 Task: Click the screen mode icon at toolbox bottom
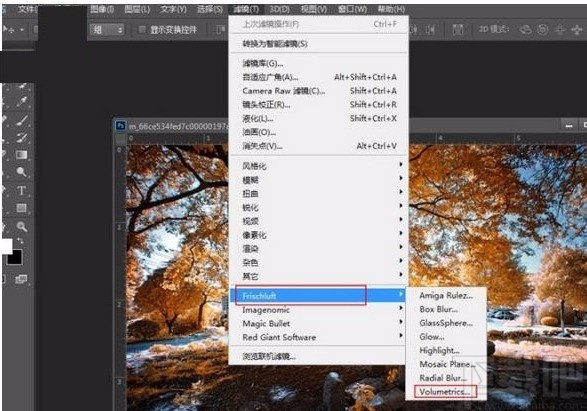coord(21,279)
